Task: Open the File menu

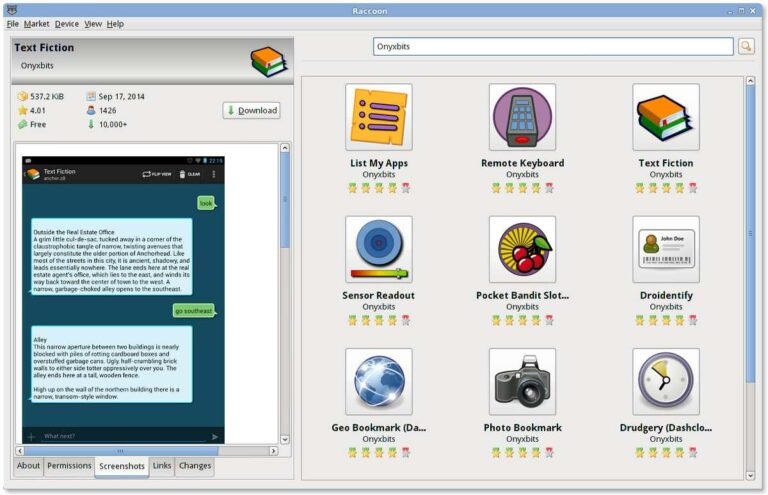Action: pos(13,24)
